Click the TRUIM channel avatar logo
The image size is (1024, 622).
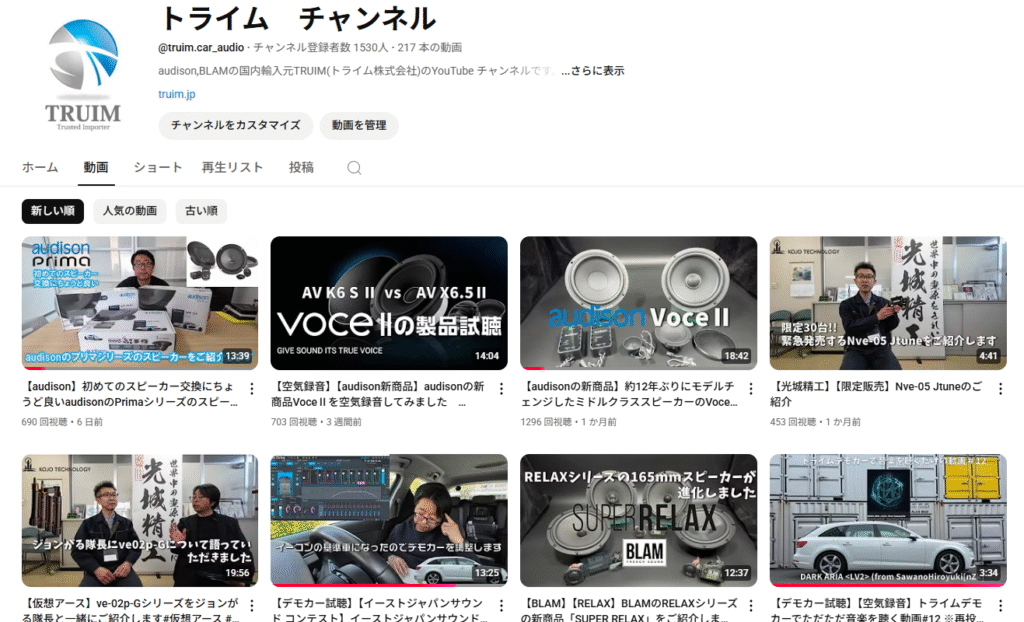(x=83, y=75)
